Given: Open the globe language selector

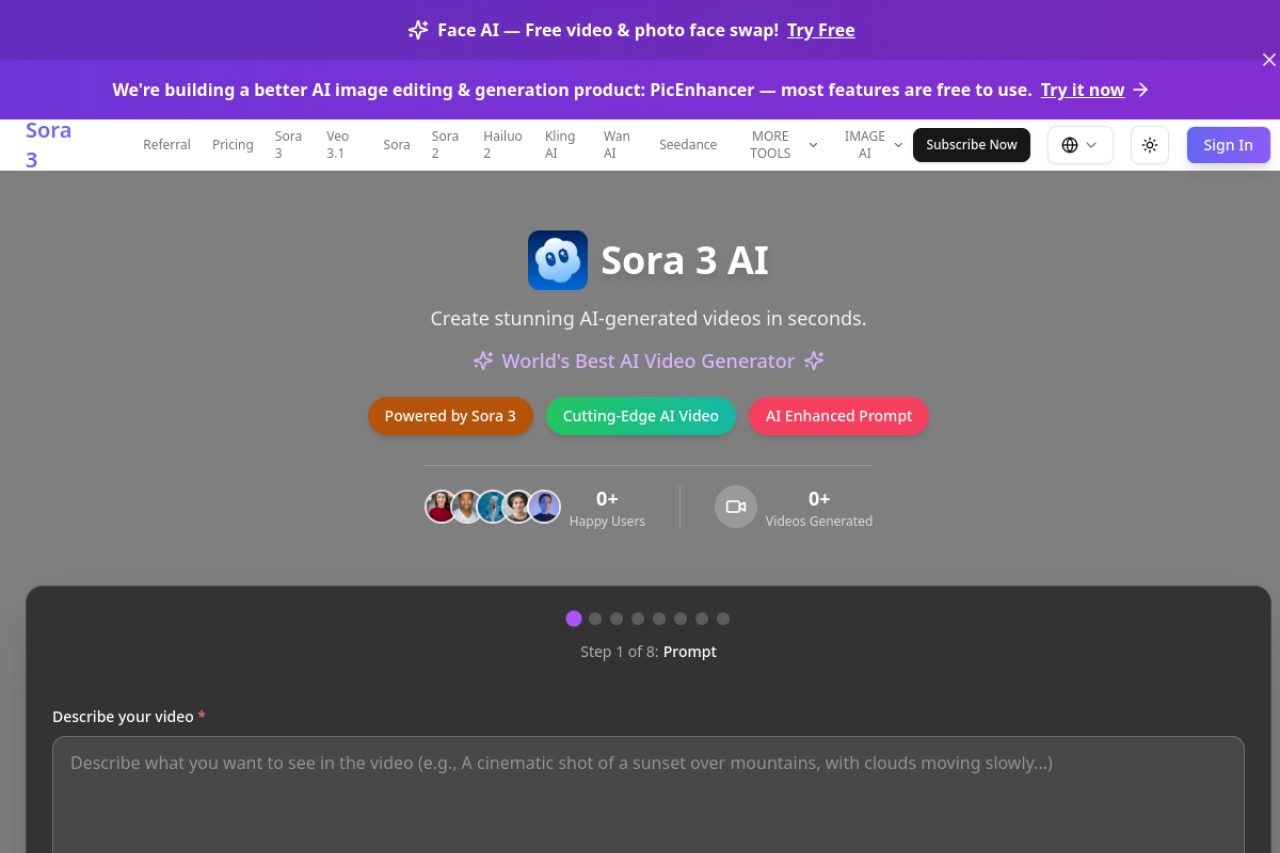Looking at the screenshot, I should (1080, 145).
